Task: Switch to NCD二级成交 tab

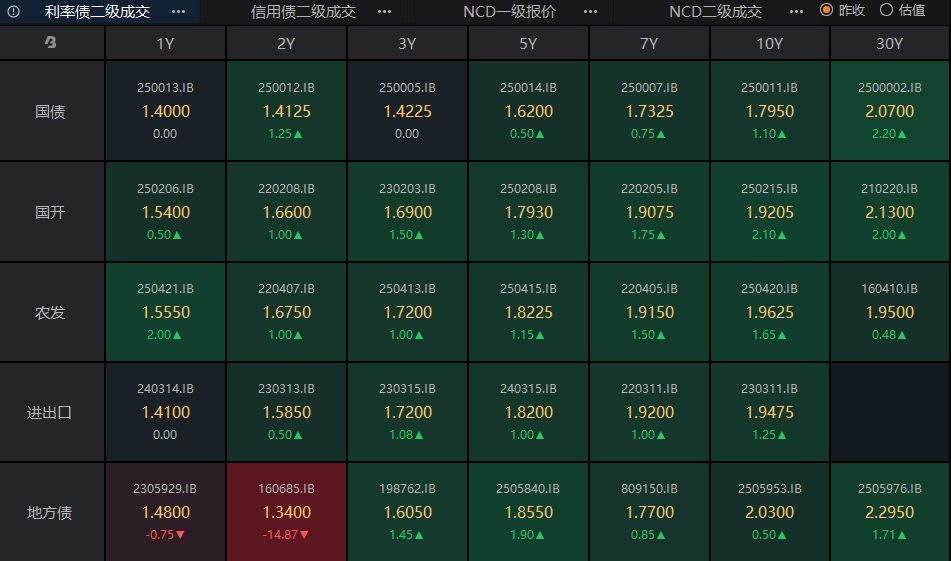Action: (x=715, y=12)
